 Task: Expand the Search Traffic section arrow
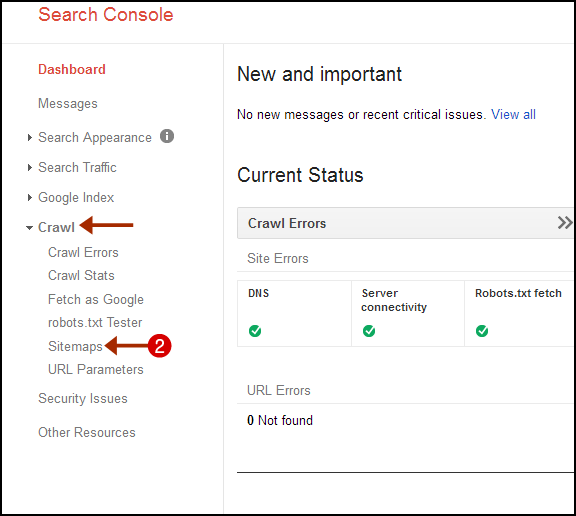point(30,168)
